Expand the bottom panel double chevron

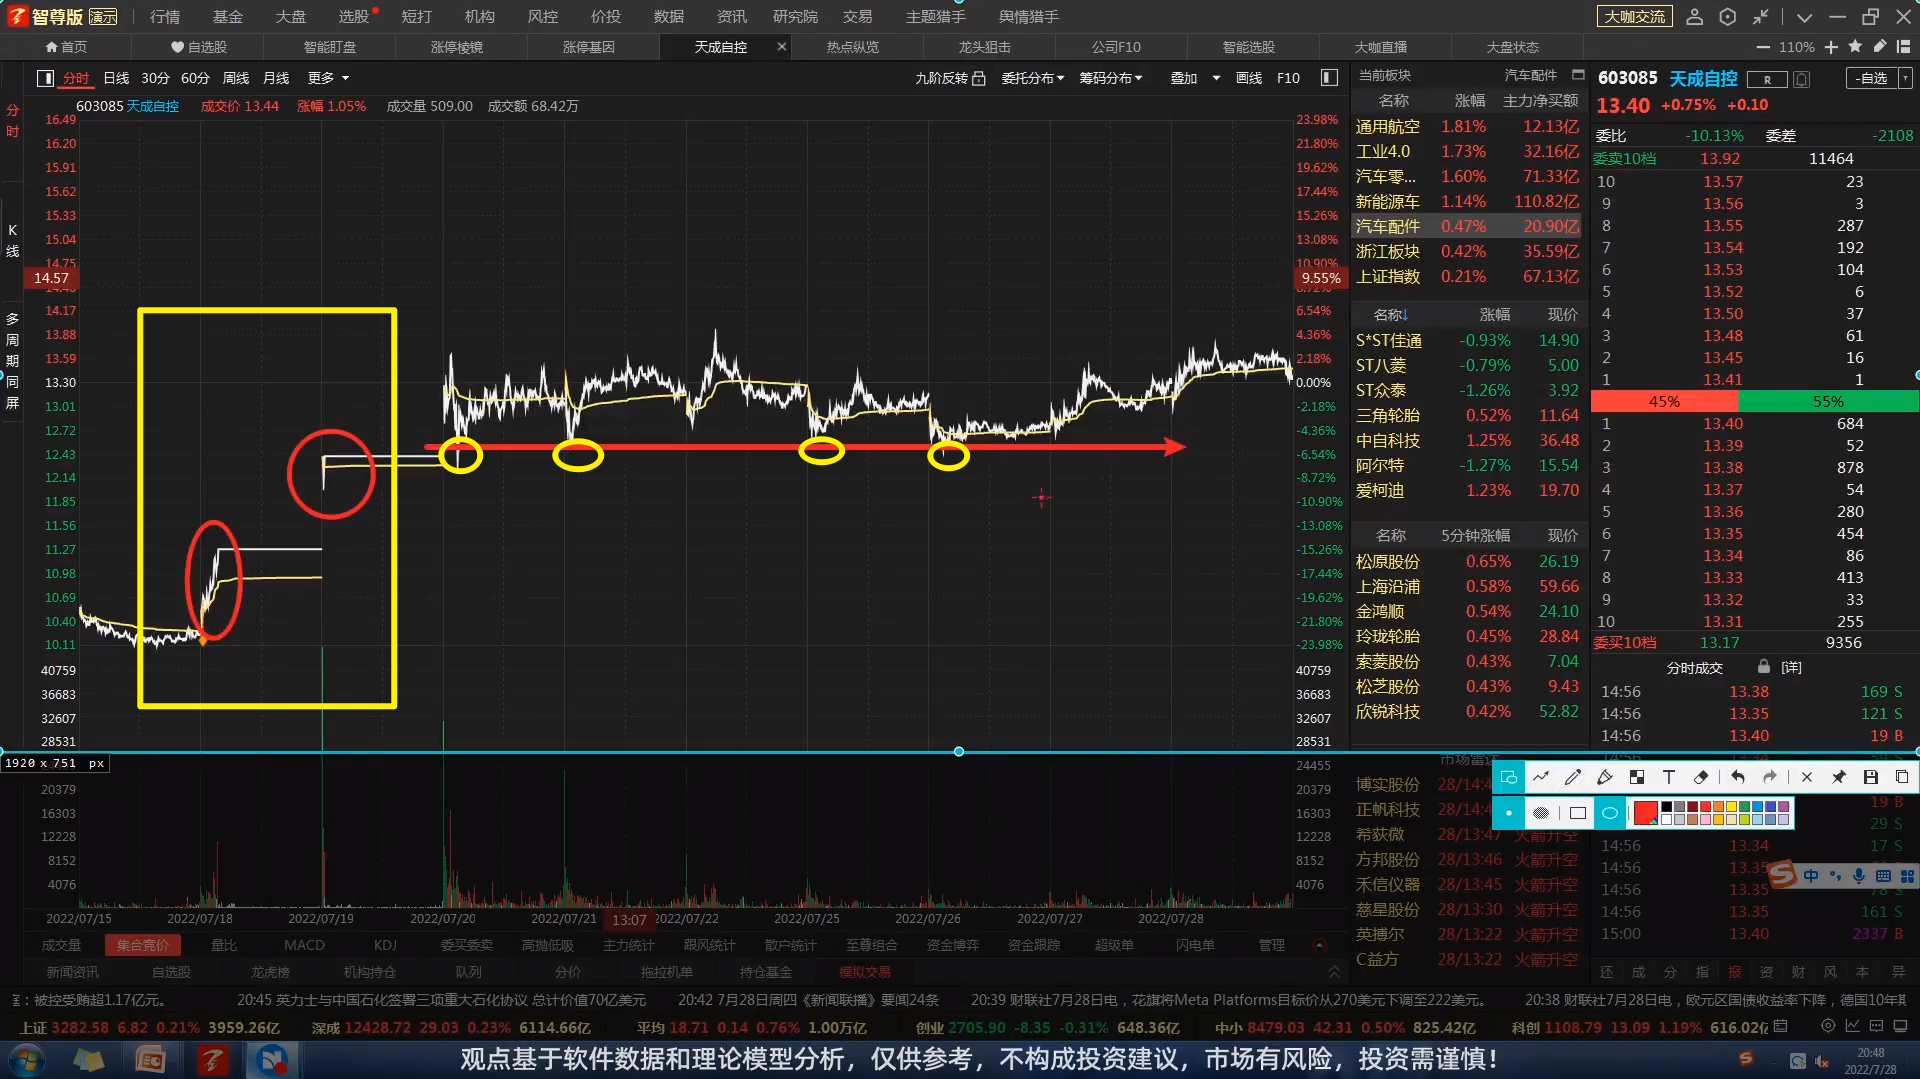click(x=1334, y=972)
